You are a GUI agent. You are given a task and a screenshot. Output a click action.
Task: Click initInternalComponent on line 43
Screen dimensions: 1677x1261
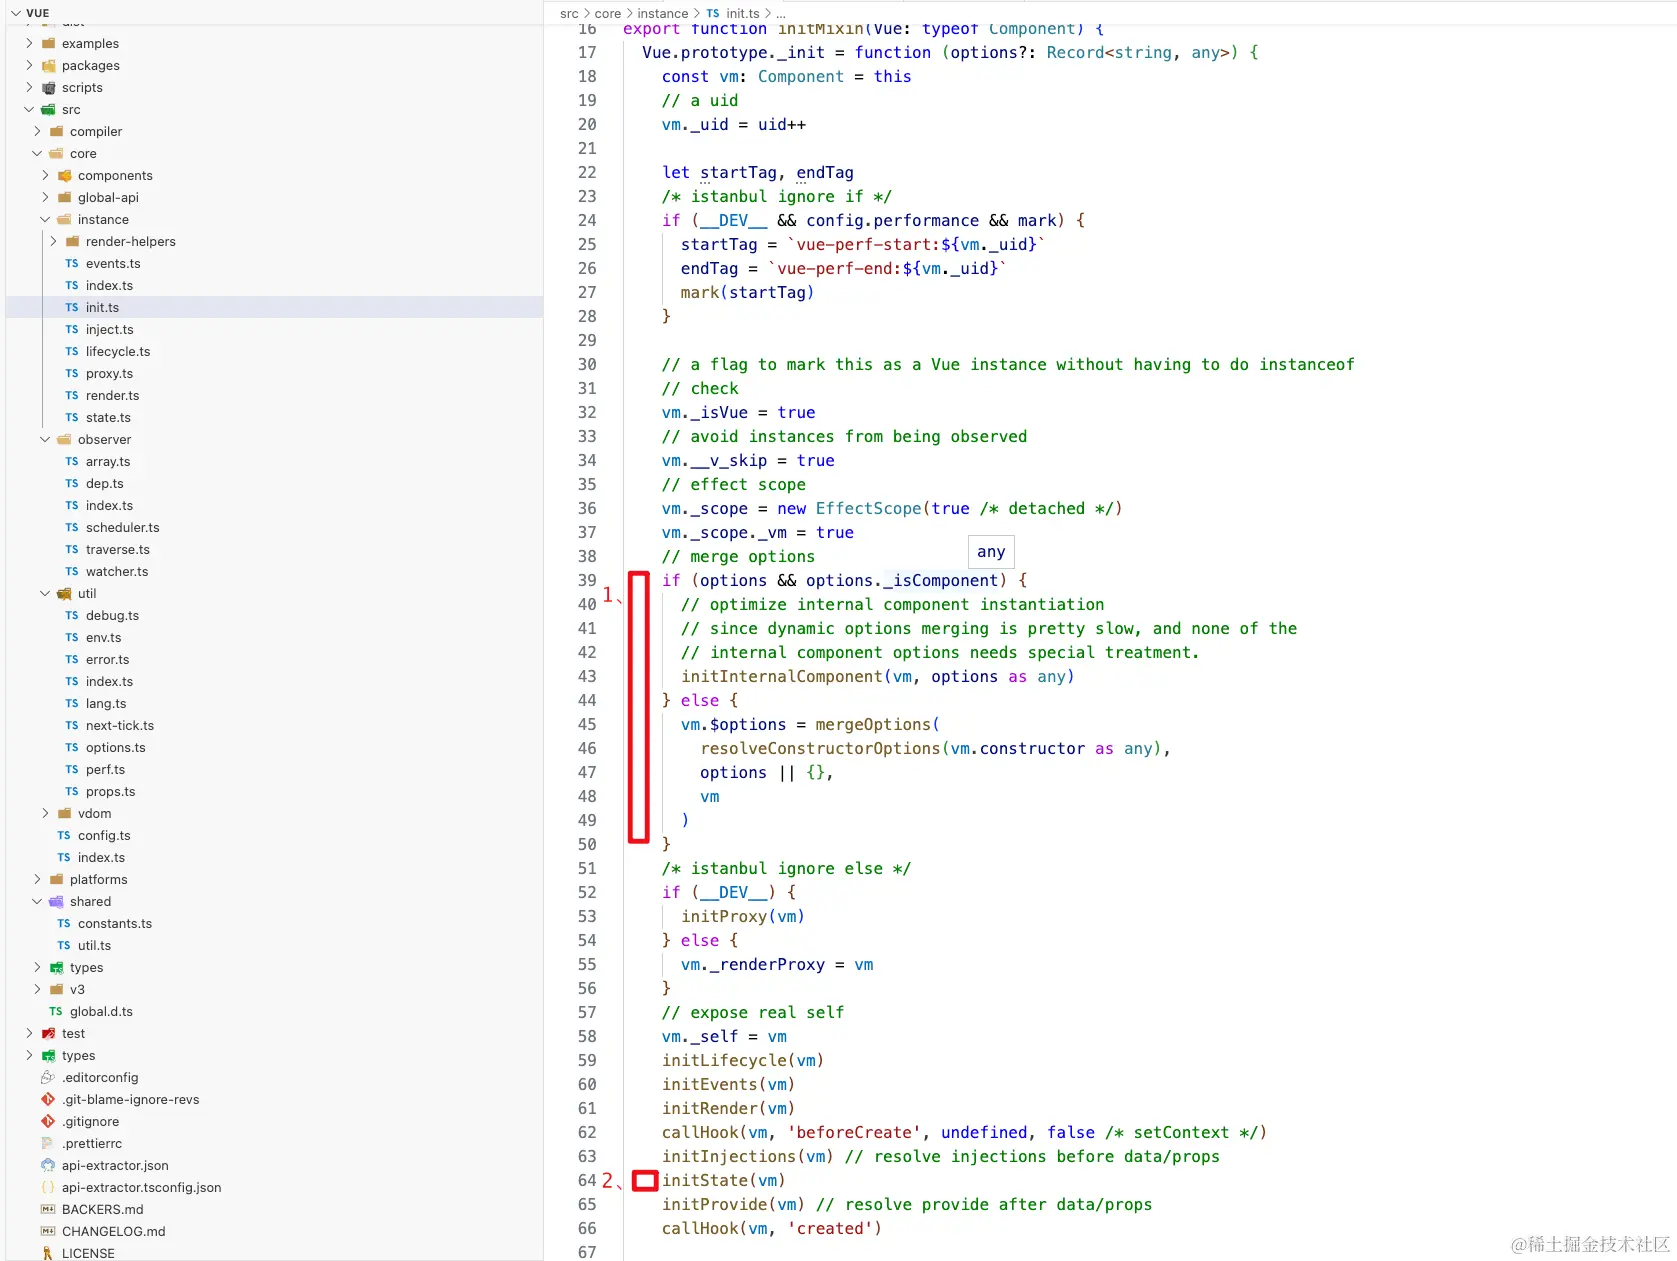pos(782,676)
